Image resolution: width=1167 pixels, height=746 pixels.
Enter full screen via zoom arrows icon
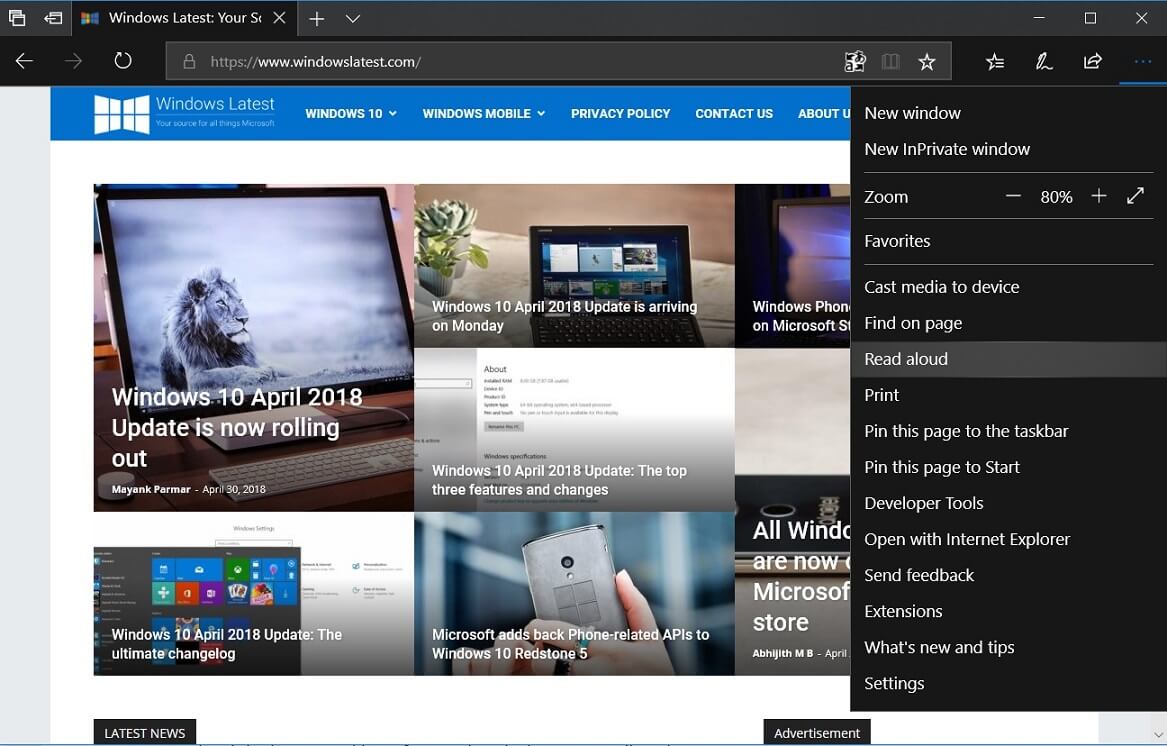click(x=1136, y=197)
